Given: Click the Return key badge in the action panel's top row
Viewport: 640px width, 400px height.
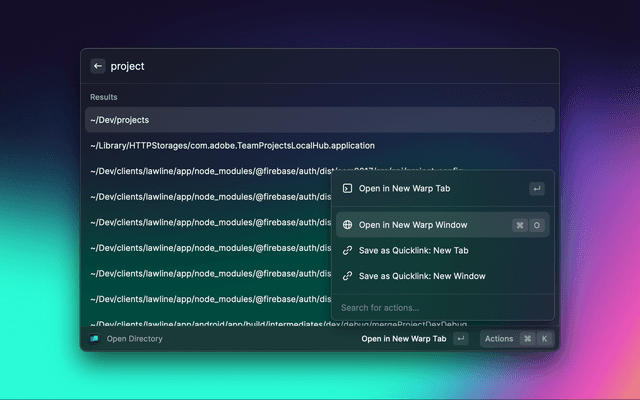Looking at the screenshot, I should [537, 188].
